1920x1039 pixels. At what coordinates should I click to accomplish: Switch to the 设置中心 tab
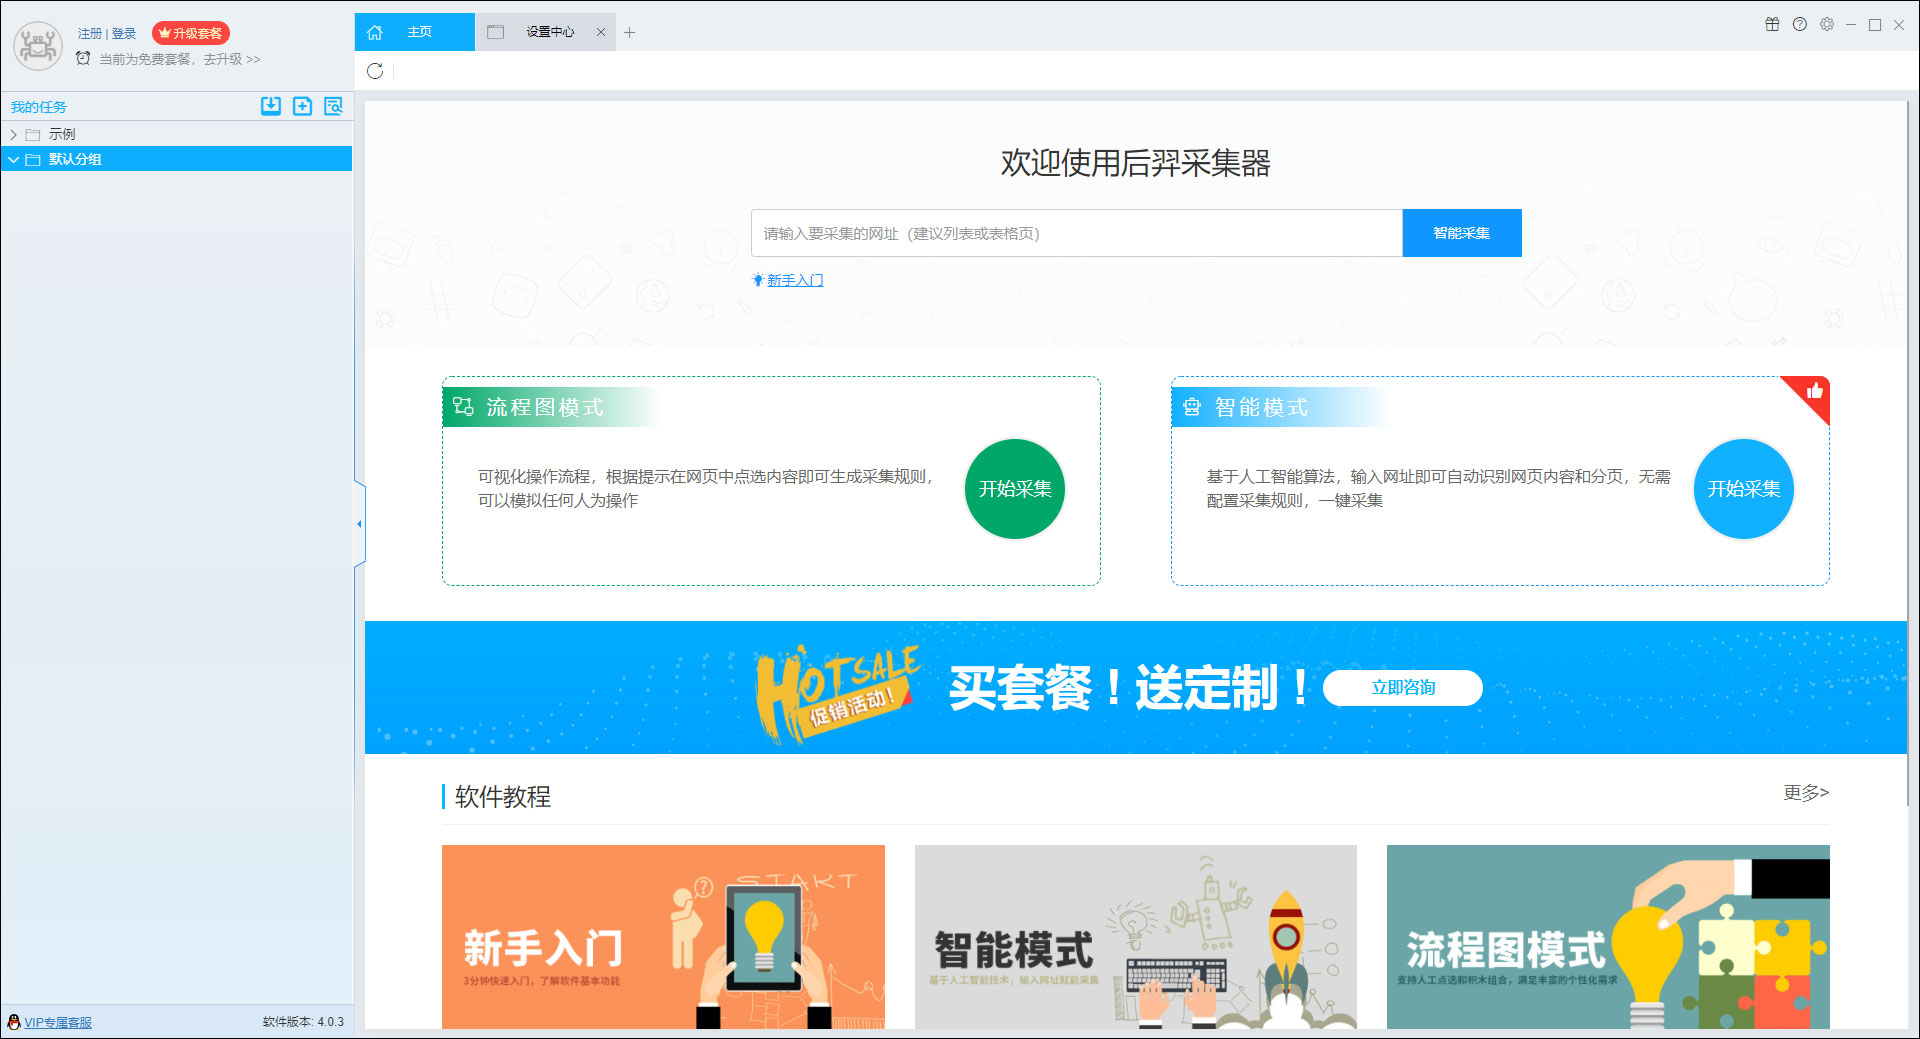click(550, 32)
